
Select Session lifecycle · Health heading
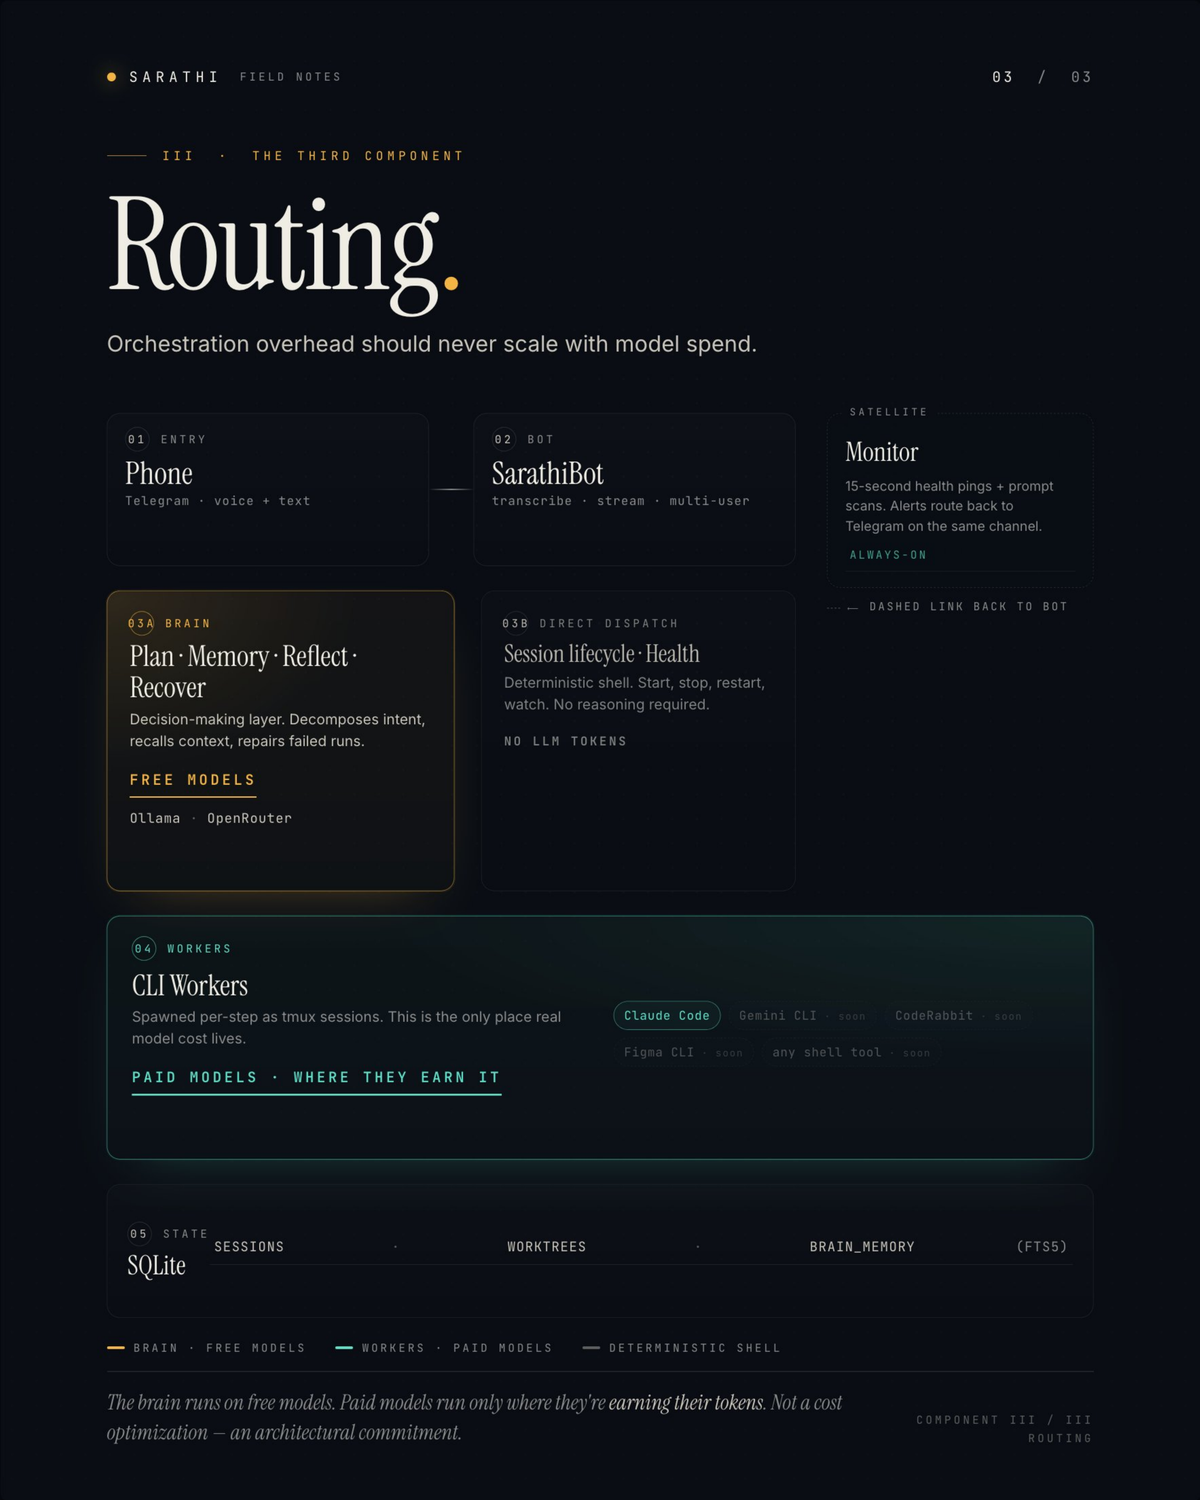(x=601, y=654)
